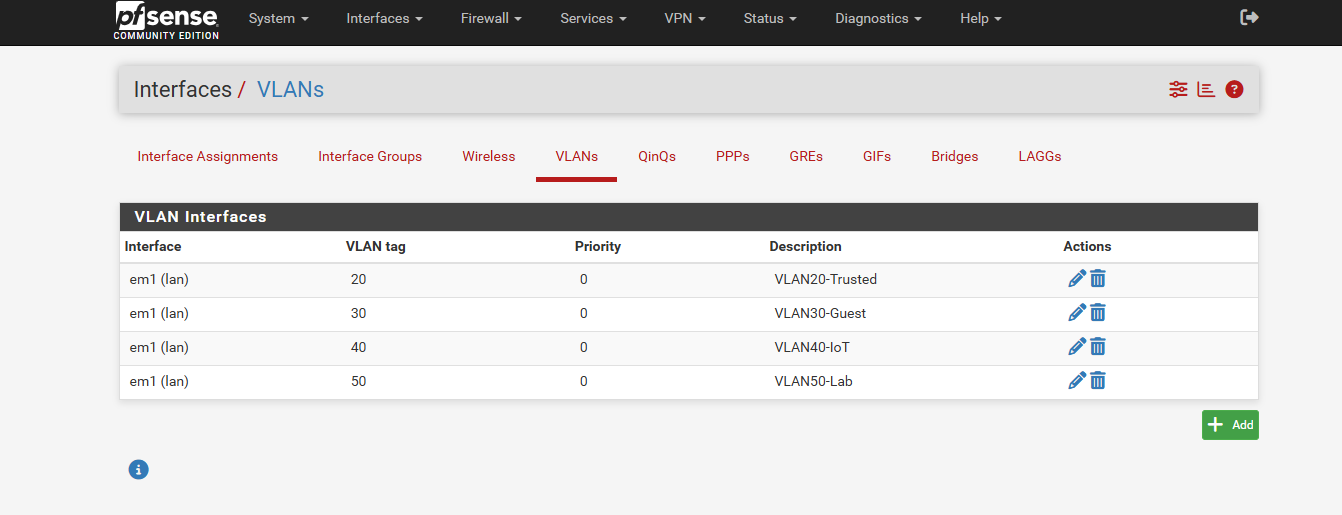Click the green Add button
This screenshot has width=1342, height=515.
coord(1230,425)
